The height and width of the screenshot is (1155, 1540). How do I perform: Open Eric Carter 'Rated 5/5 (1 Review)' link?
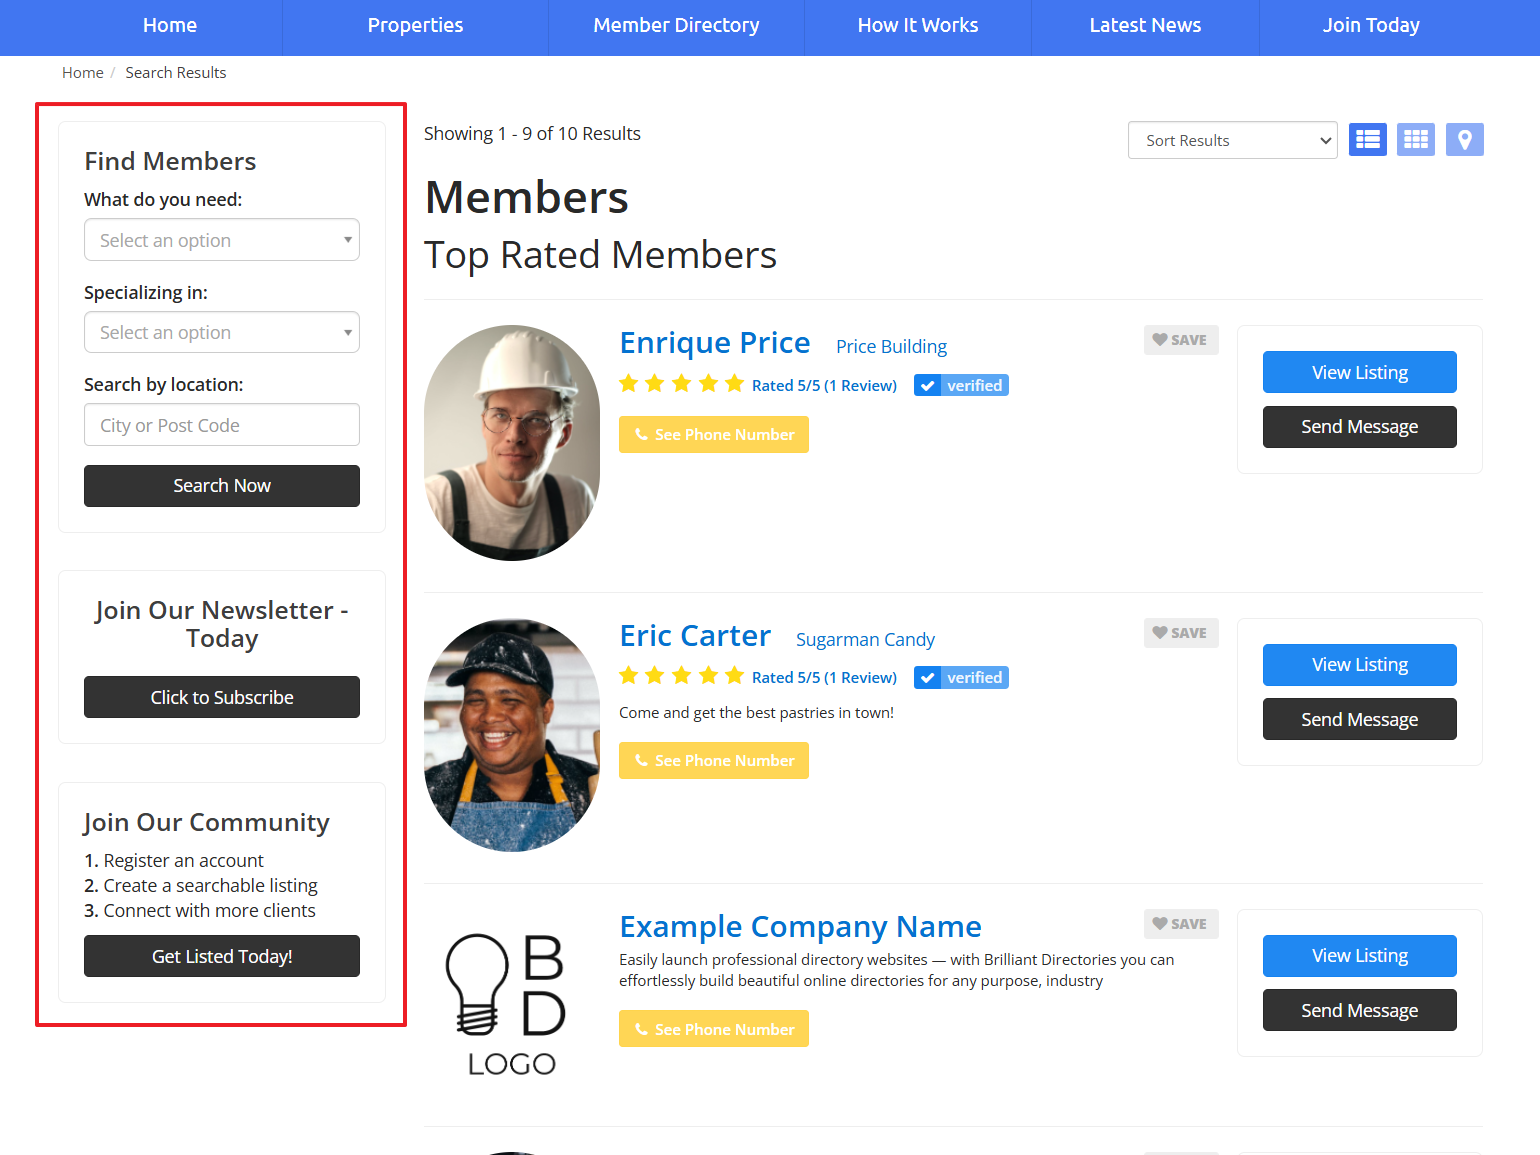click(824, 678)
